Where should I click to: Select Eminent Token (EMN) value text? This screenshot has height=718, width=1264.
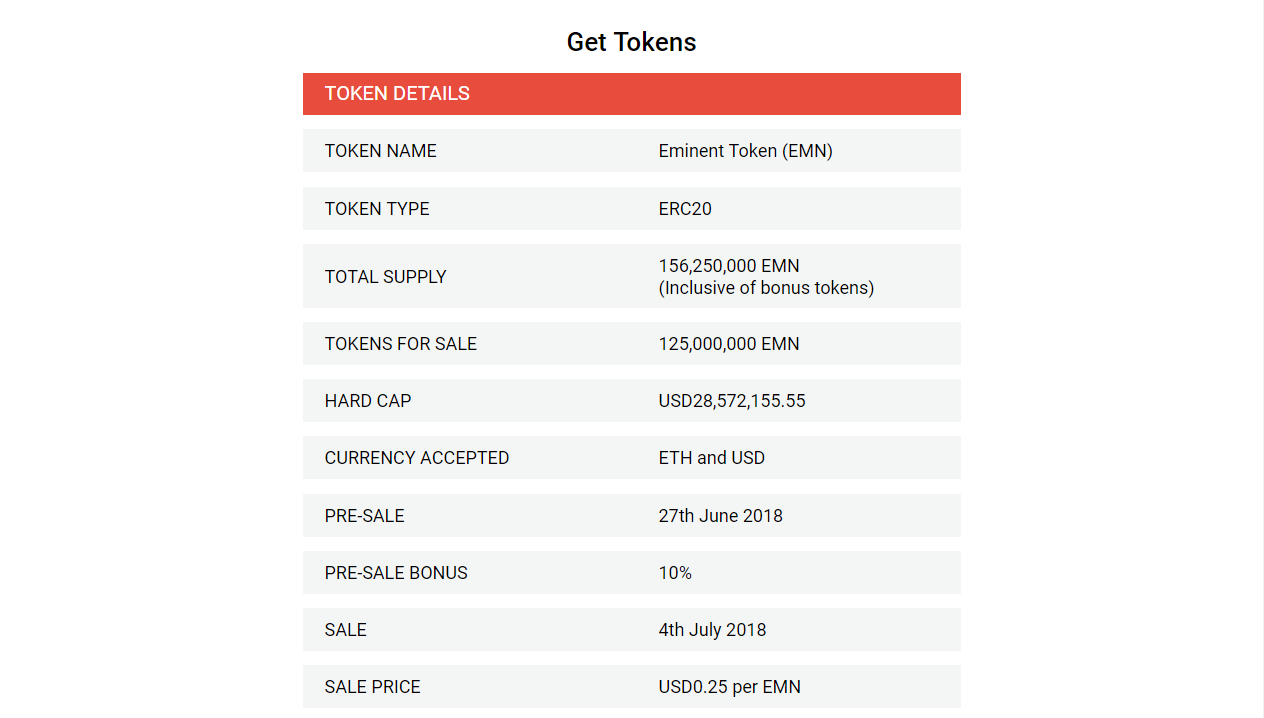[x=745, y=151]
